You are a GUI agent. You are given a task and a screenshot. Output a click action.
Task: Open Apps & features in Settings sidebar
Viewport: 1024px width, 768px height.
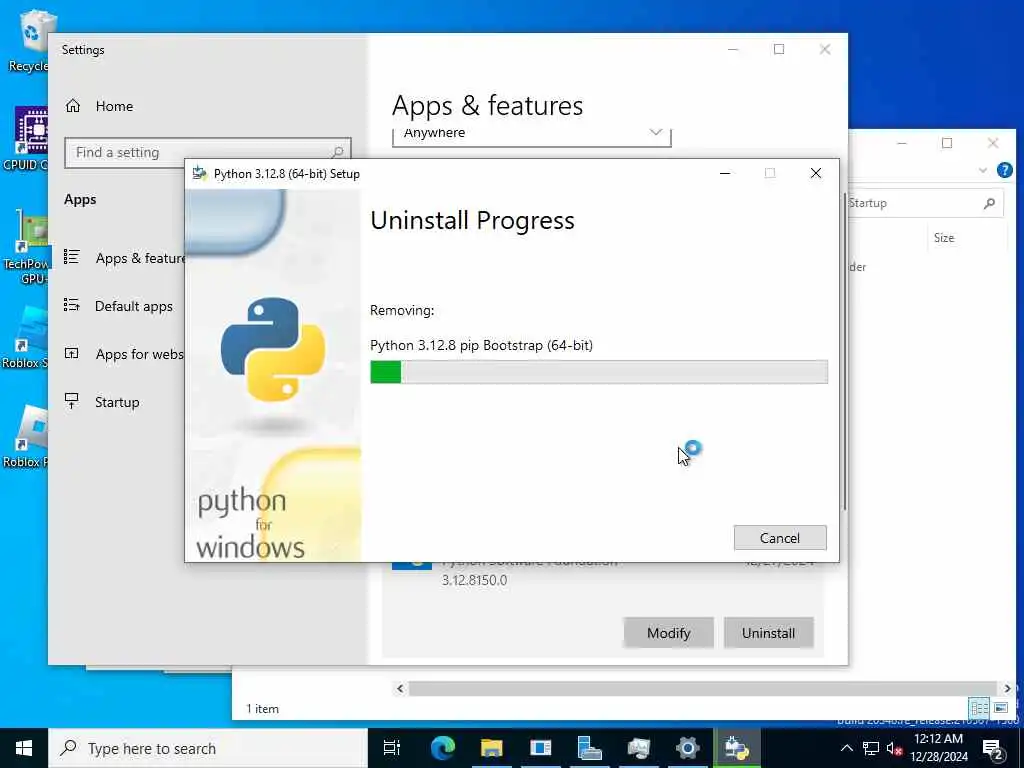pos(124,258)
